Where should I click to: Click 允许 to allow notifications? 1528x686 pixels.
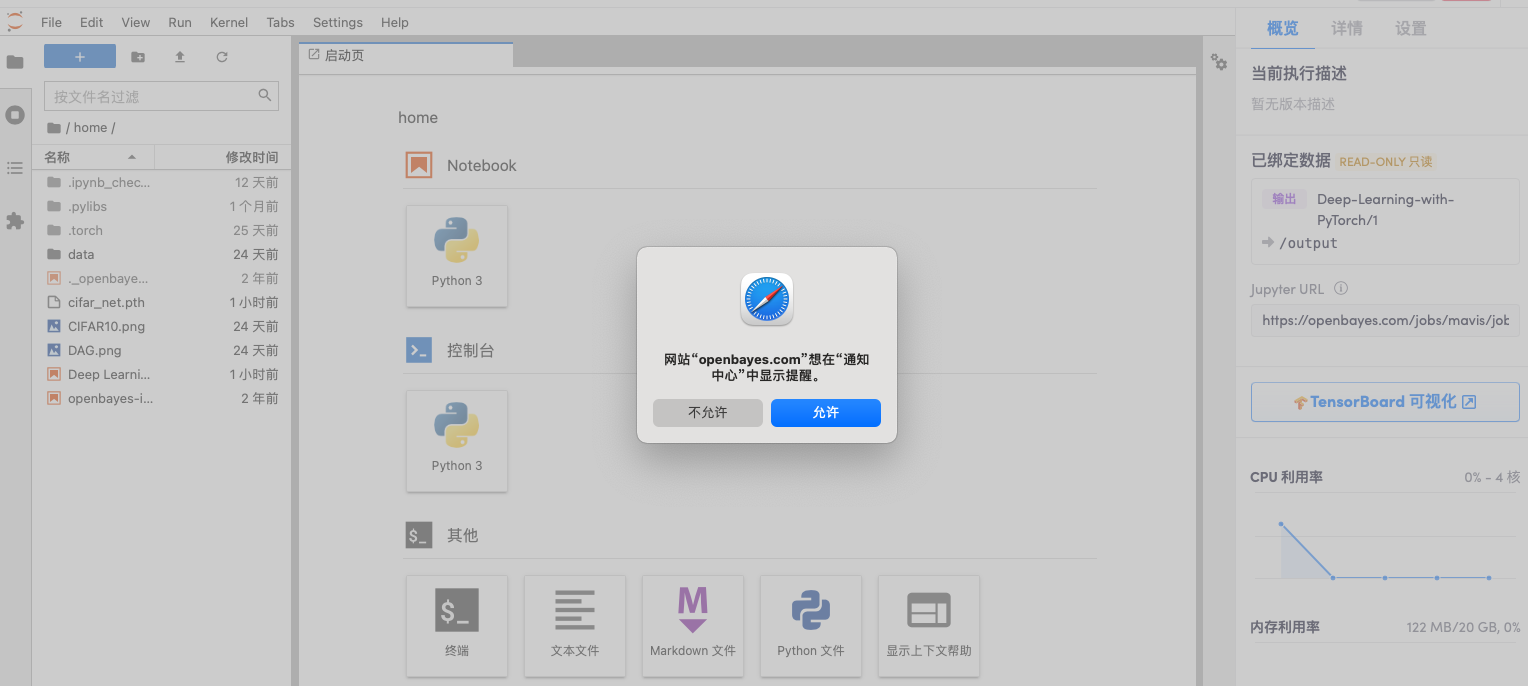[x=825, y=412]
